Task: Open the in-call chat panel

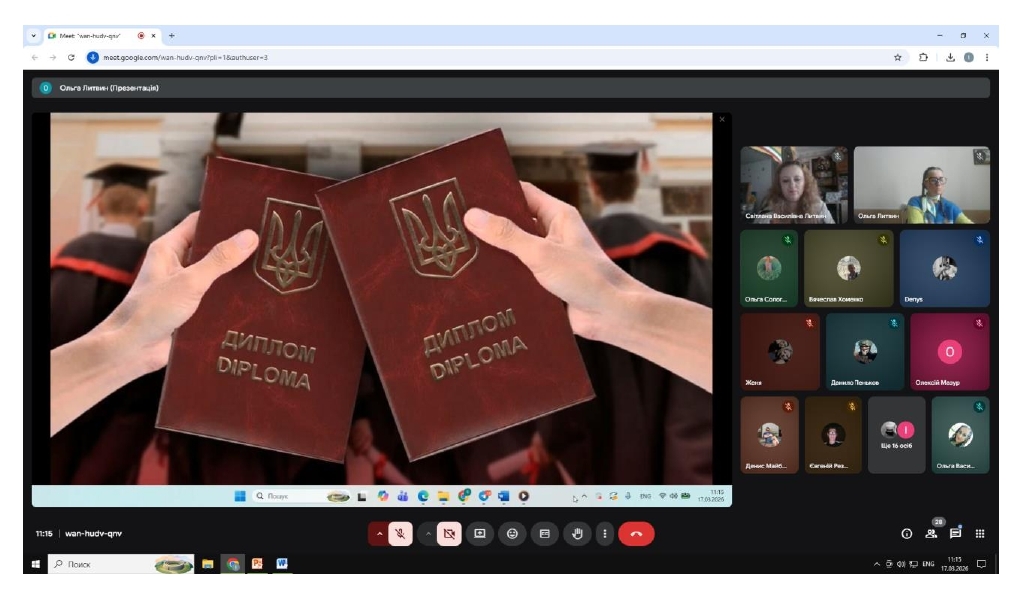Action: 955,533
